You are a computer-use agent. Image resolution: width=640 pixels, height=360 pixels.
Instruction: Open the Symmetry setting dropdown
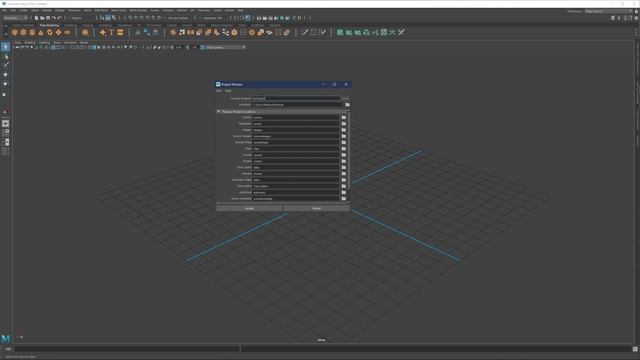(x=213, y=18)
